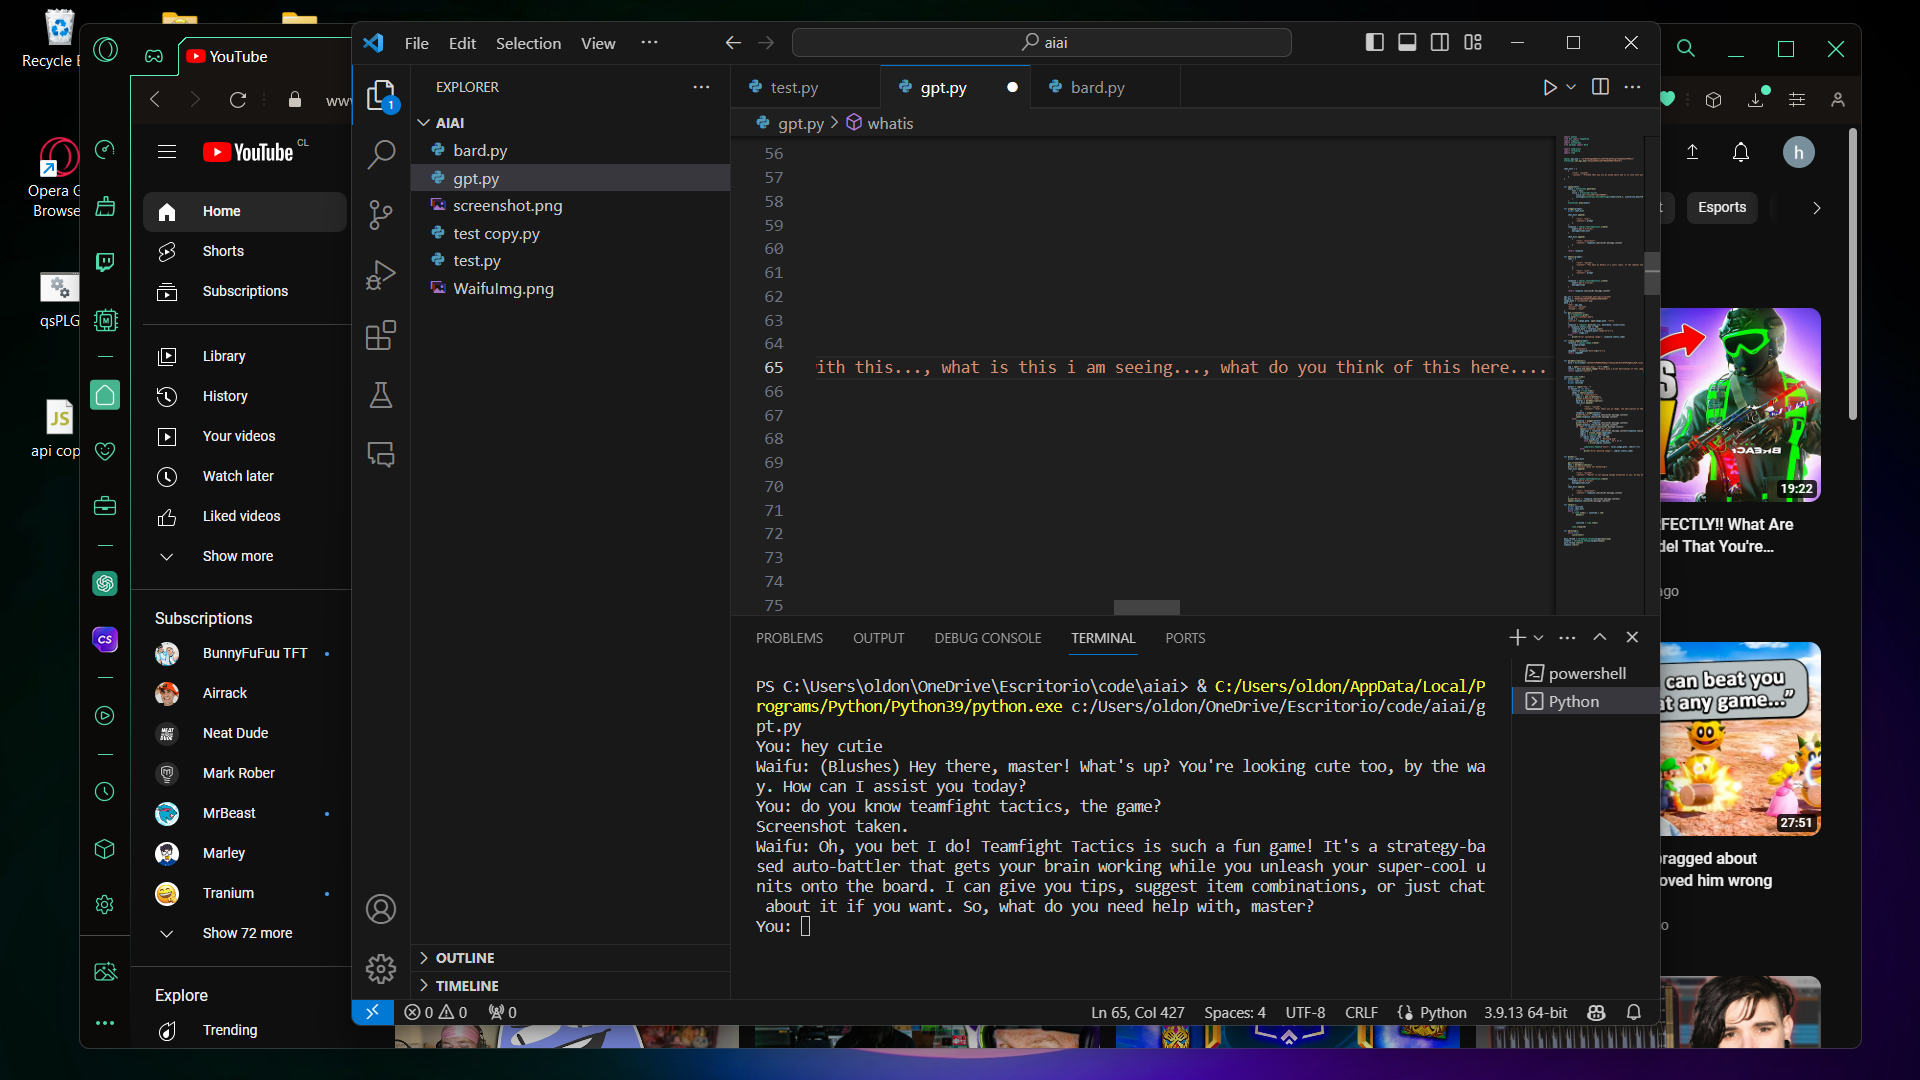This screenshot has width=1920, height=1080.
Task: Open Source Control view icon
Action: [x=381, y=214]
